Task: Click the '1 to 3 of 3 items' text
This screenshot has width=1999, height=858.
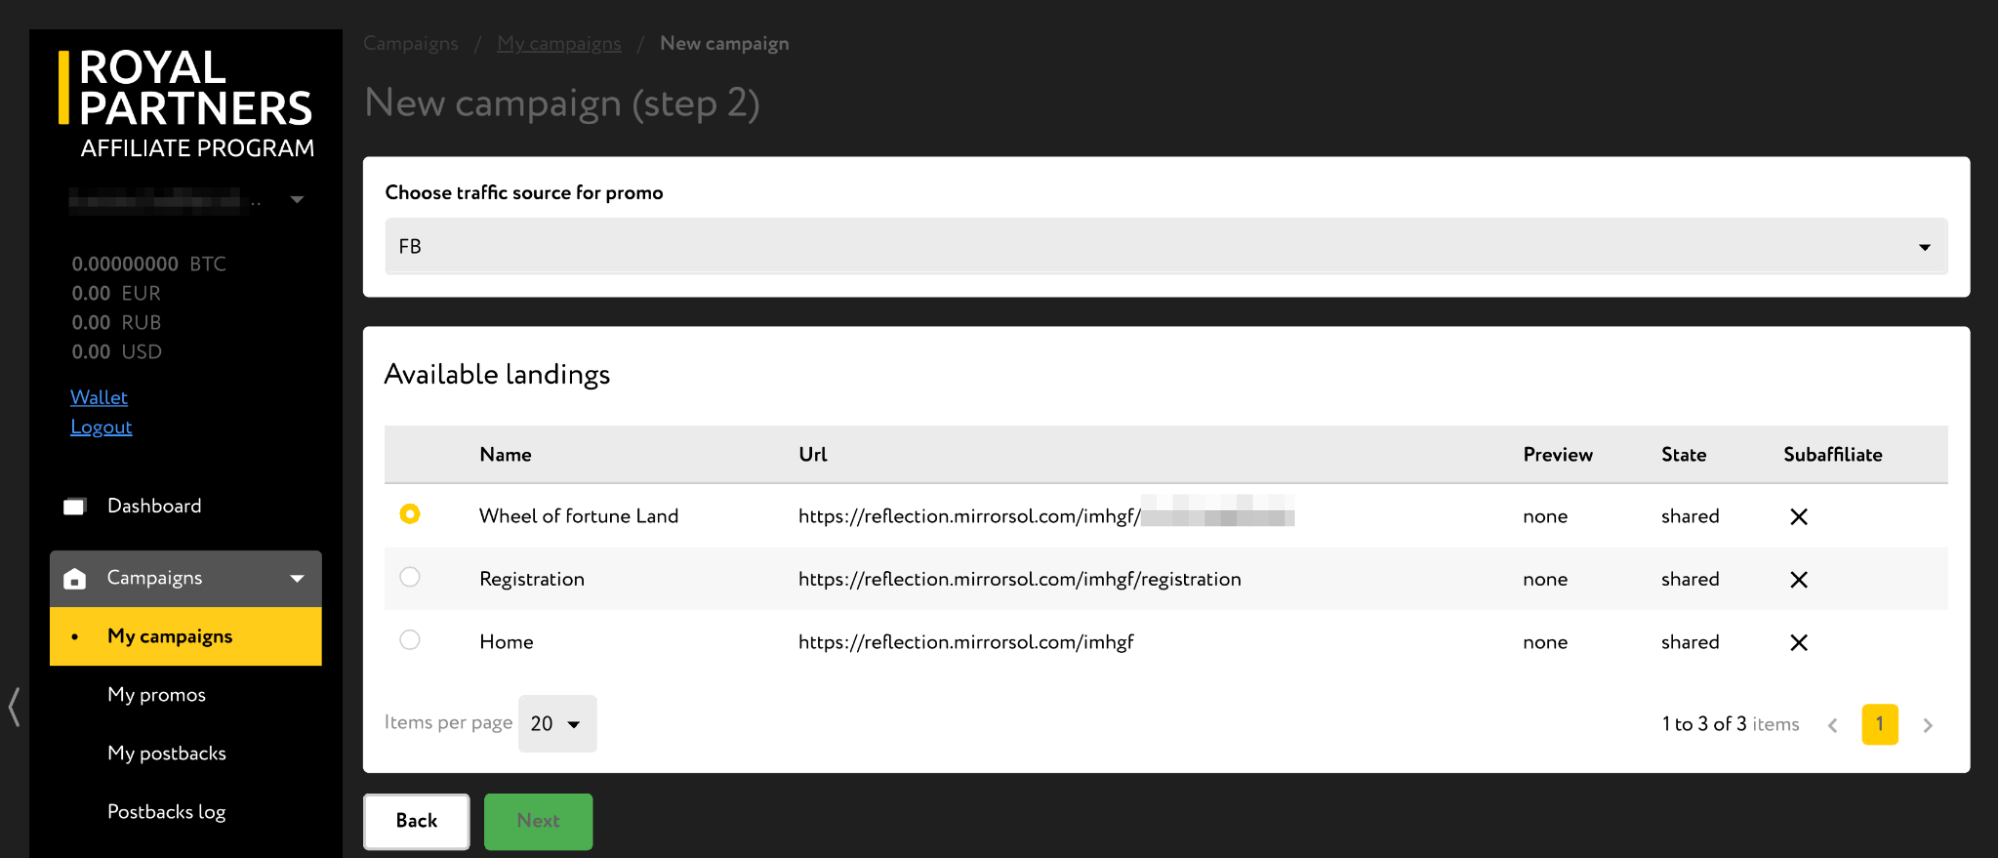Action: pos(1730,724)
